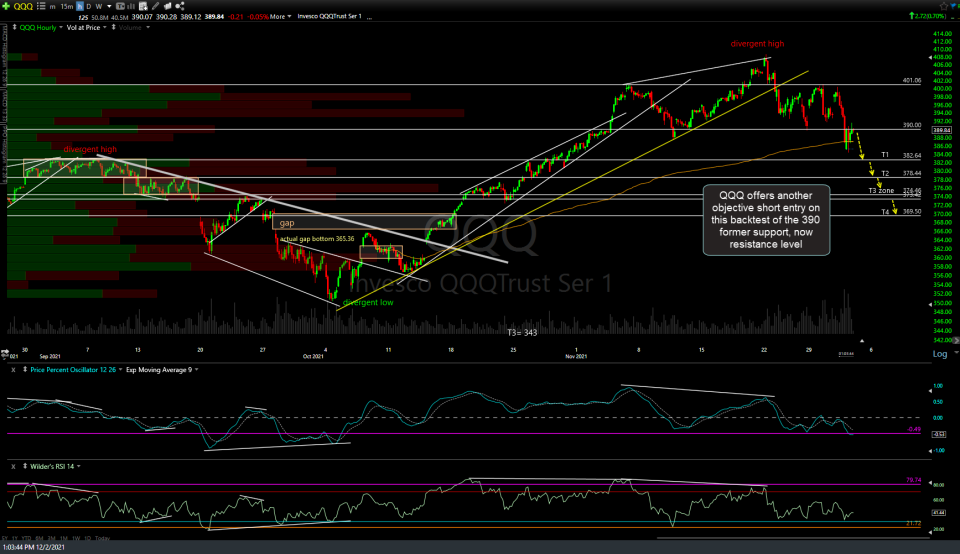Open the watchlist list icon beside QQQ
Image resolution: width=960 pixels, height=554 pixels.
41,6
